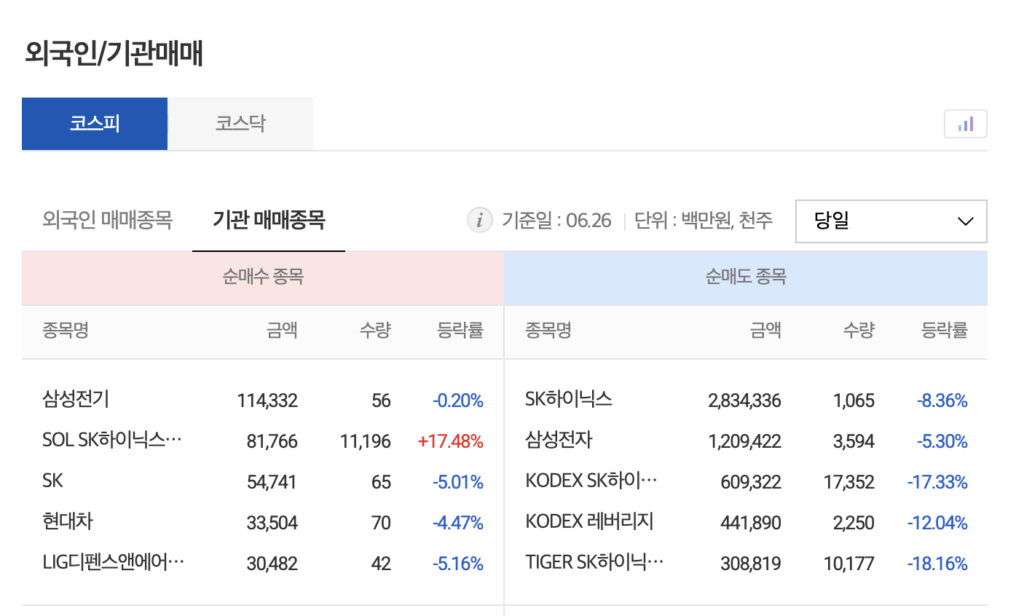Click the -17.33% change rate value
The image size is (1024, 616).
click(x=937, y=482)
